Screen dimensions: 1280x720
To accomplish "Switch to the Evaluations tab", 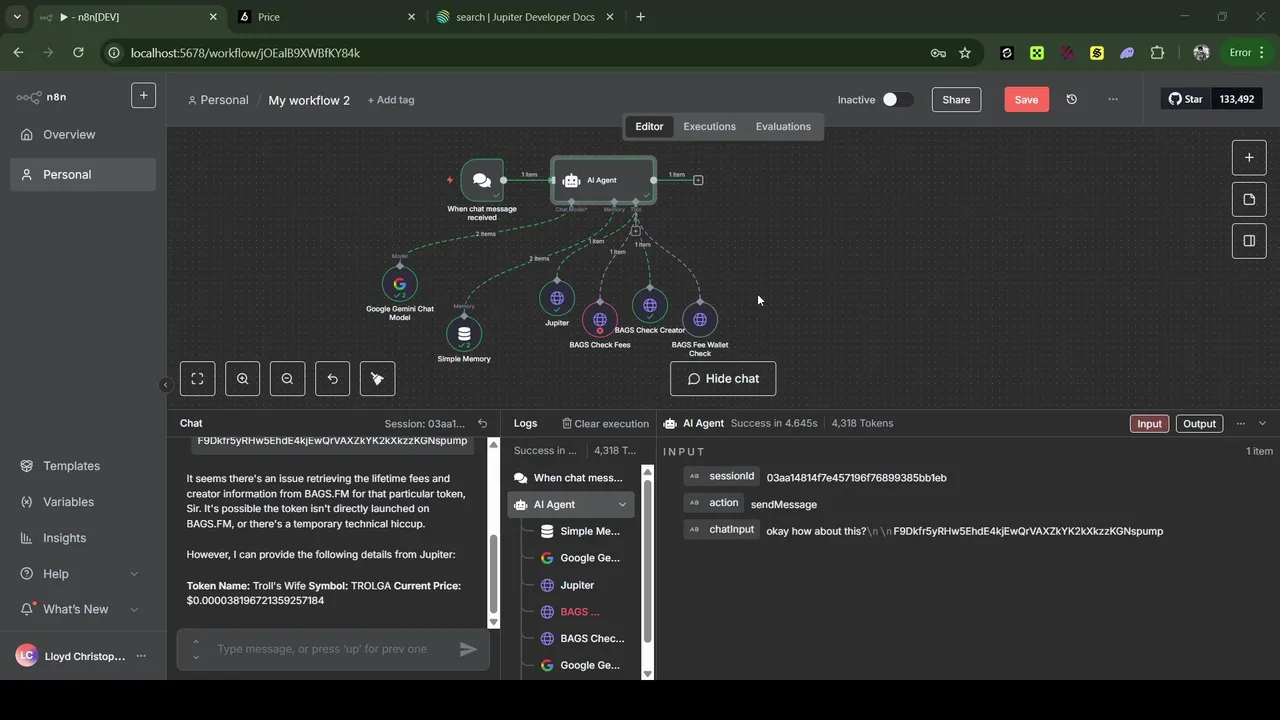I will (x=783, y=127).
